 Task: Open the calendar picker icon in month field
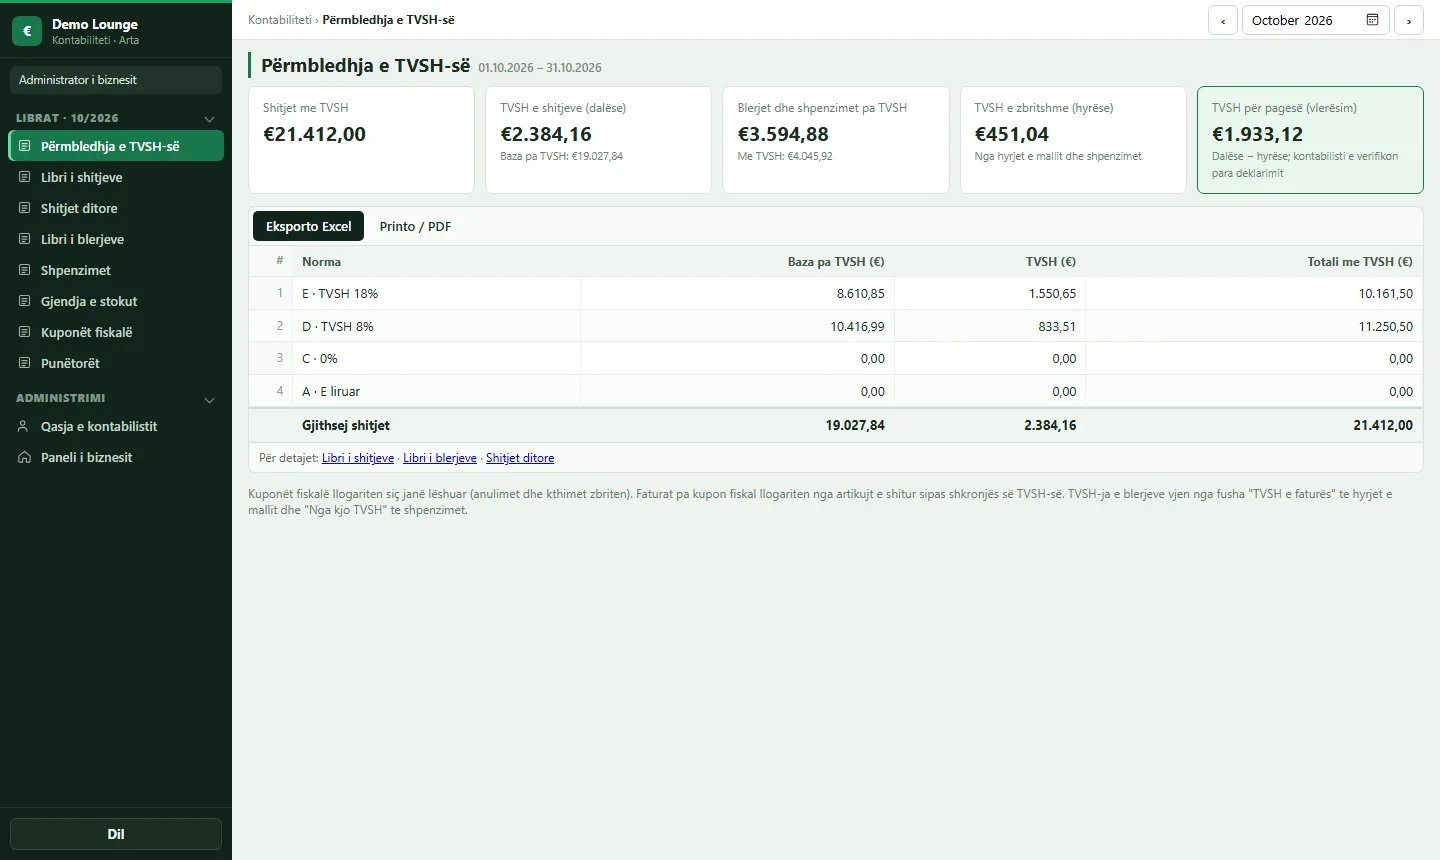coord(1372,20)
